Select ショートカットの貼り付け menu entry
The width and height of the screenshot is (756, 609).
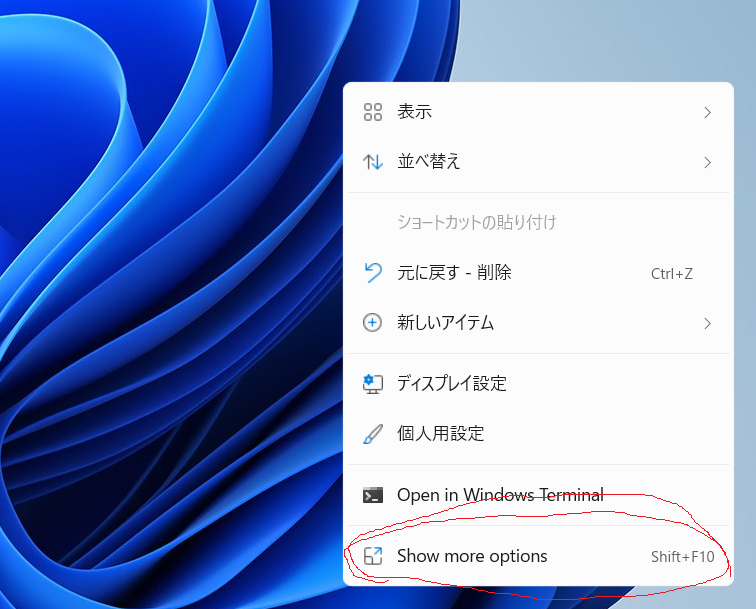tap(539, 222)
